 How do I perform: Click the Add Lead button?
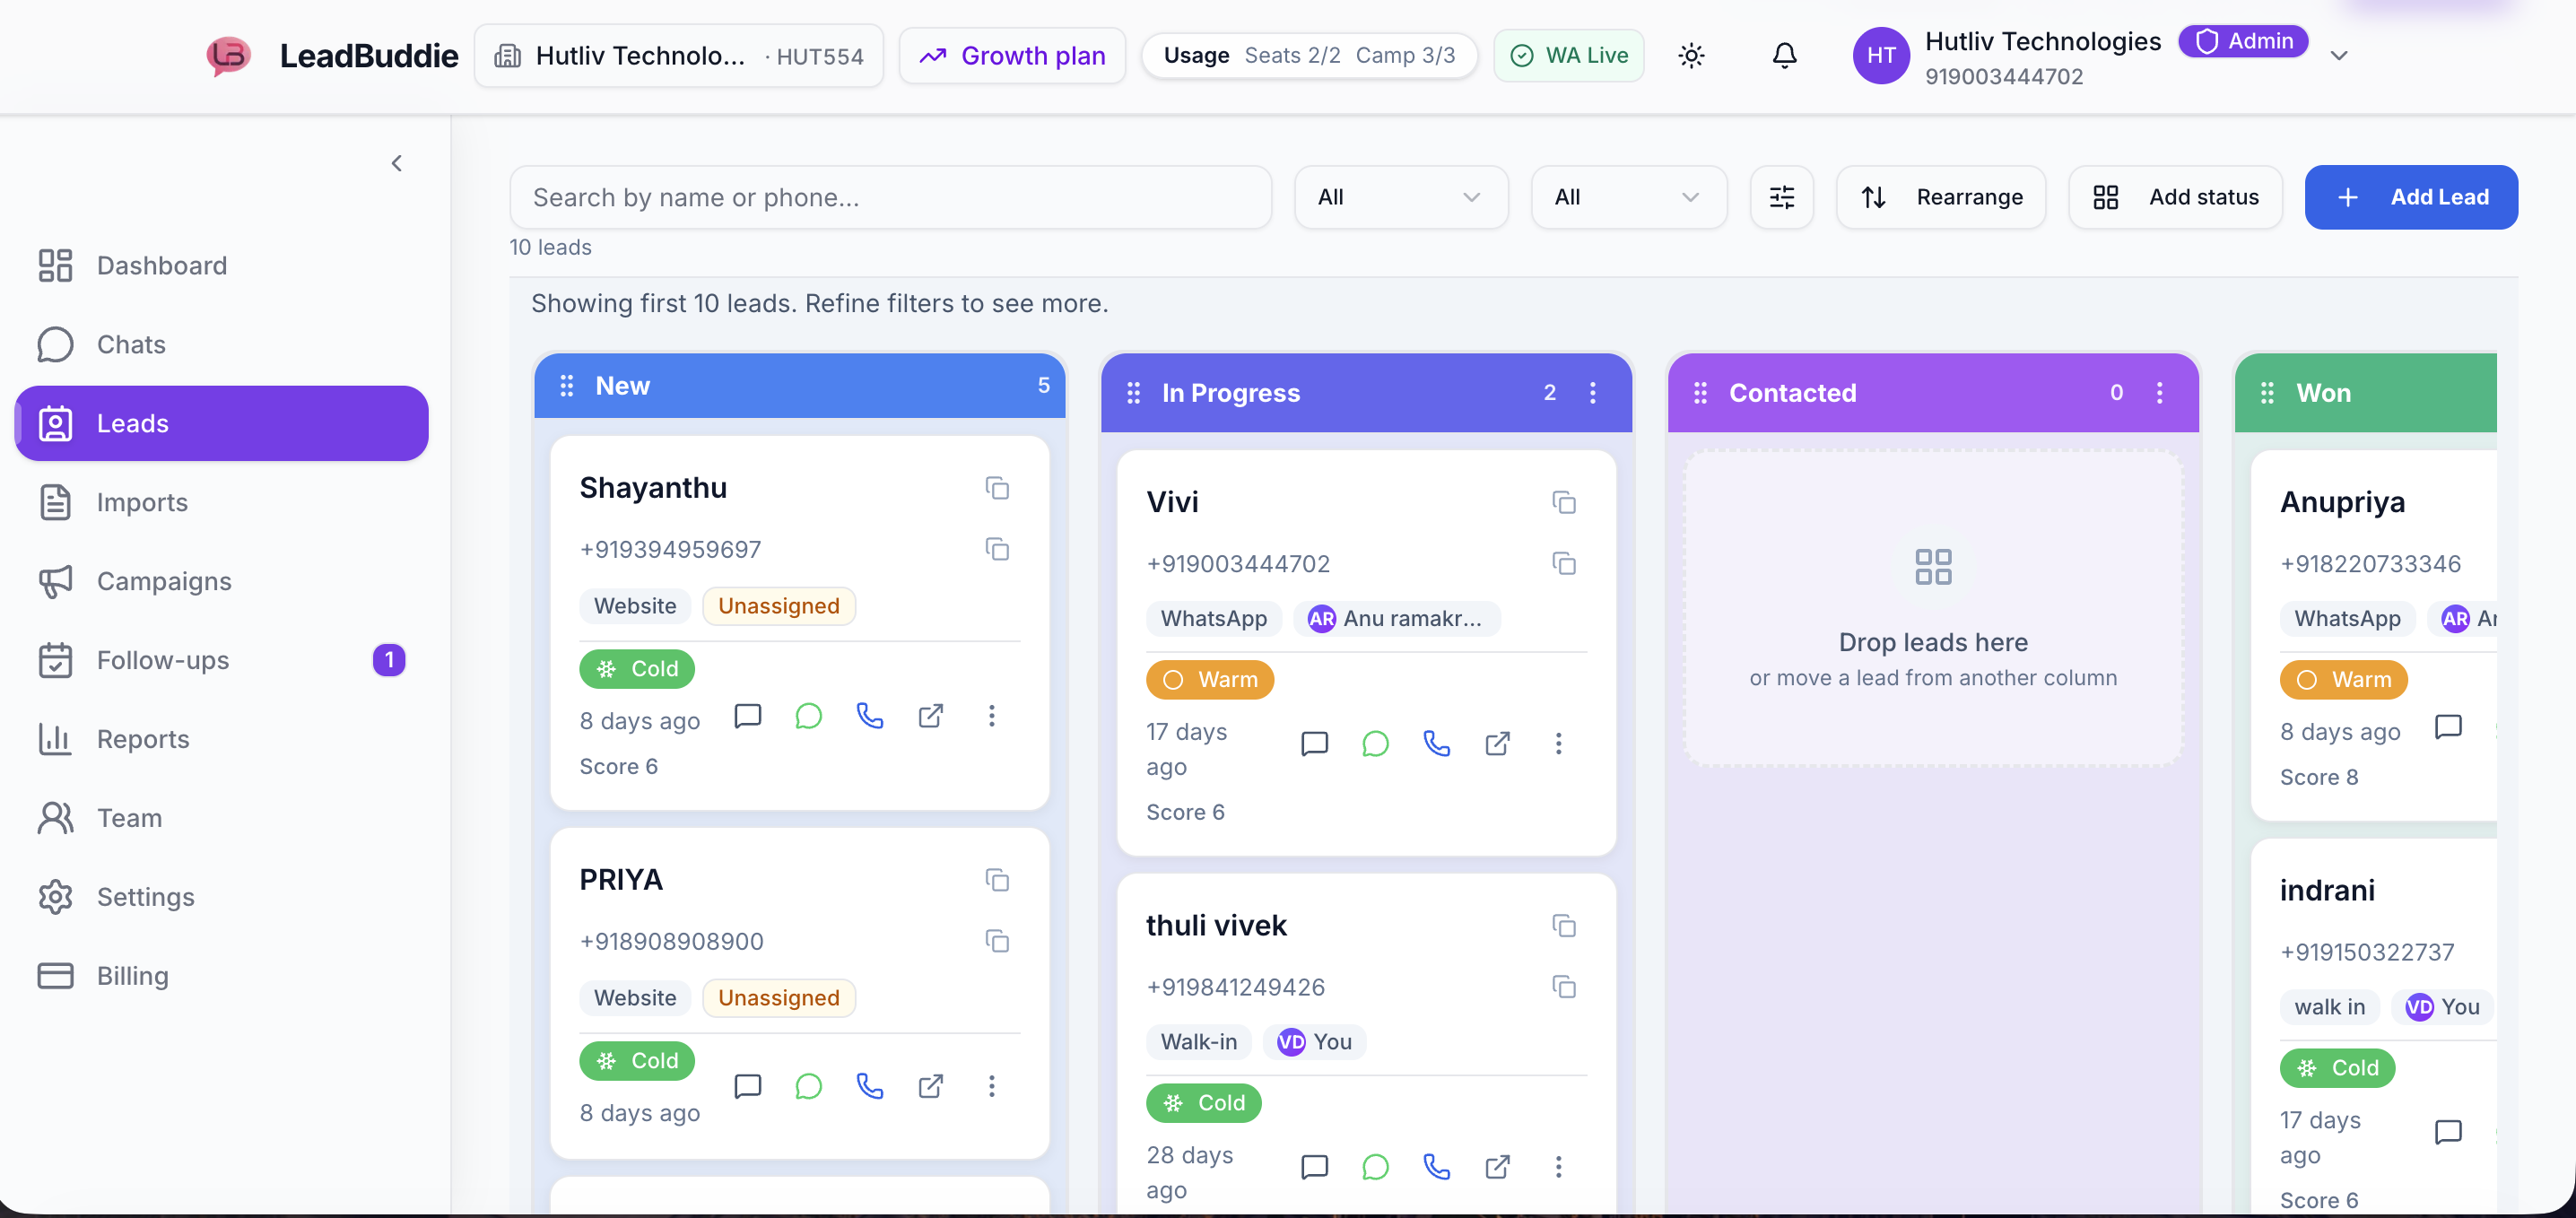[2410, 197]
